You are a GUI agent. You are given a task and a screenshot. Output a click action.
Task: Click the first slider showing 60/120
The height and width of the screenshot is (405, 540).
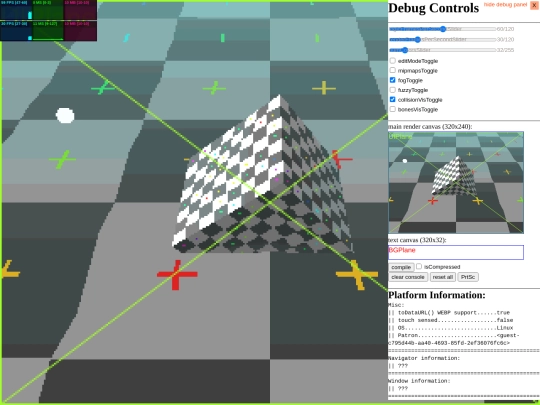click(x=443, y=29)
